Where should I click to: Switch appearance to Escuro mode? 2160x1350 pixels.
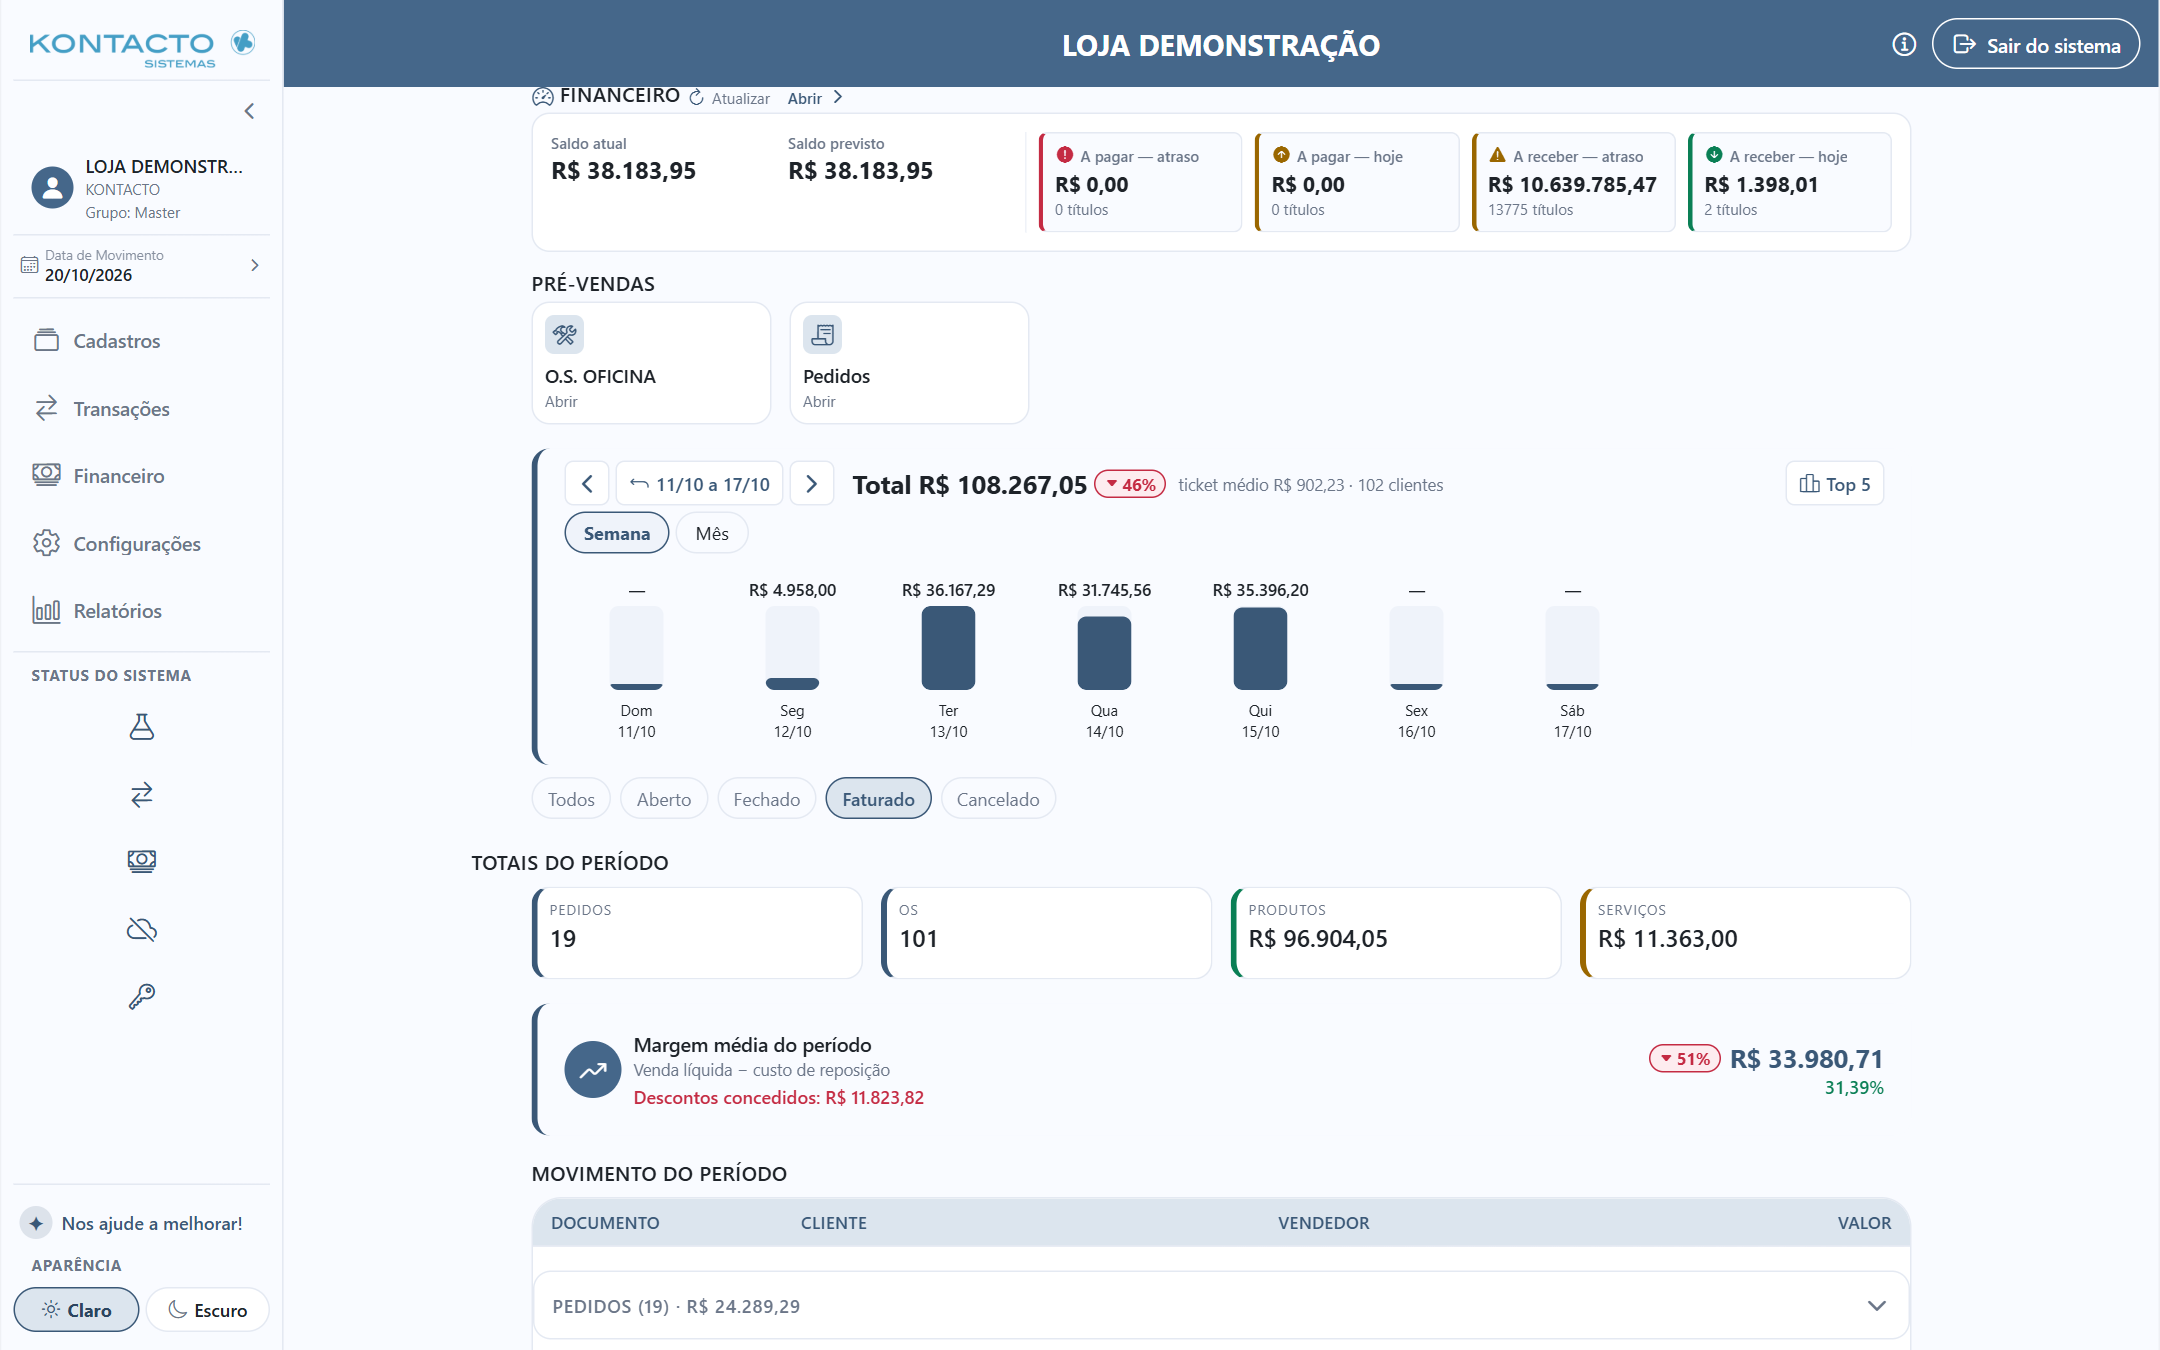(207, 1310)
